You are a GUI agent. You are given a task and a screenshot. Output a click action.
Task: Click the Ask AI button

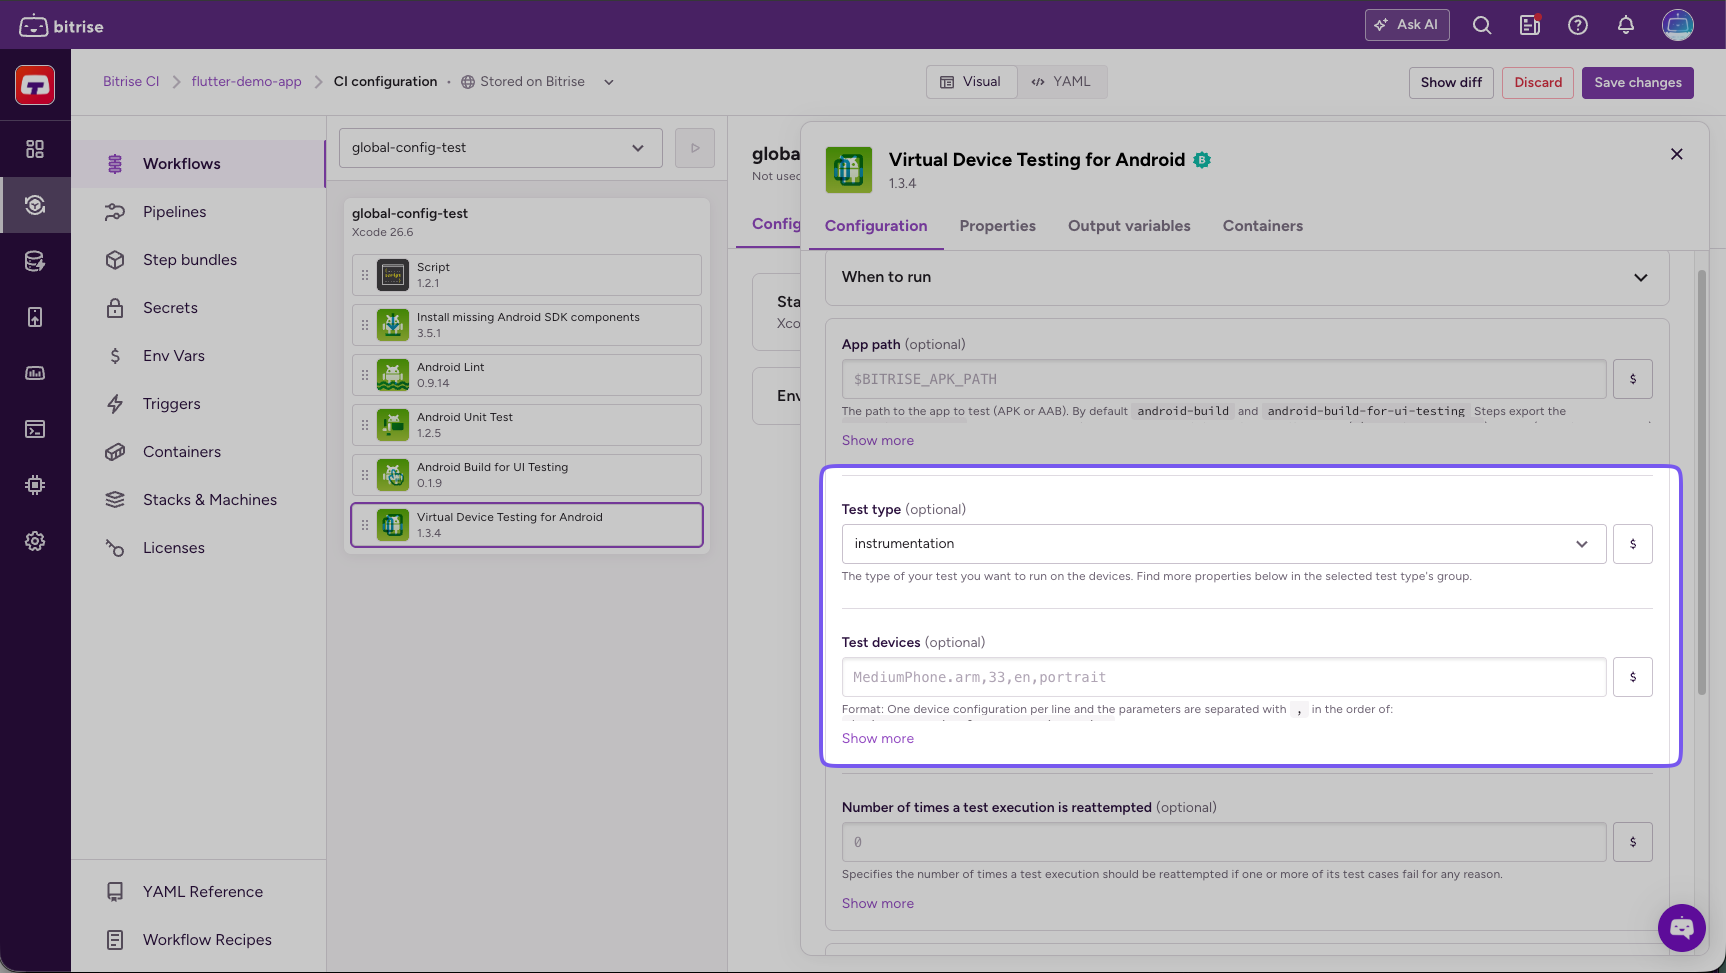pos(1407,25)
